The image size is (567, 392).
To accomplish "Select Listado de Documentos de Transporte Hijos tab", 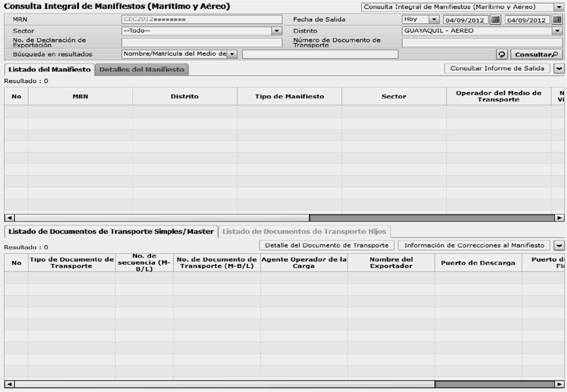I will (x=304, y=231).
